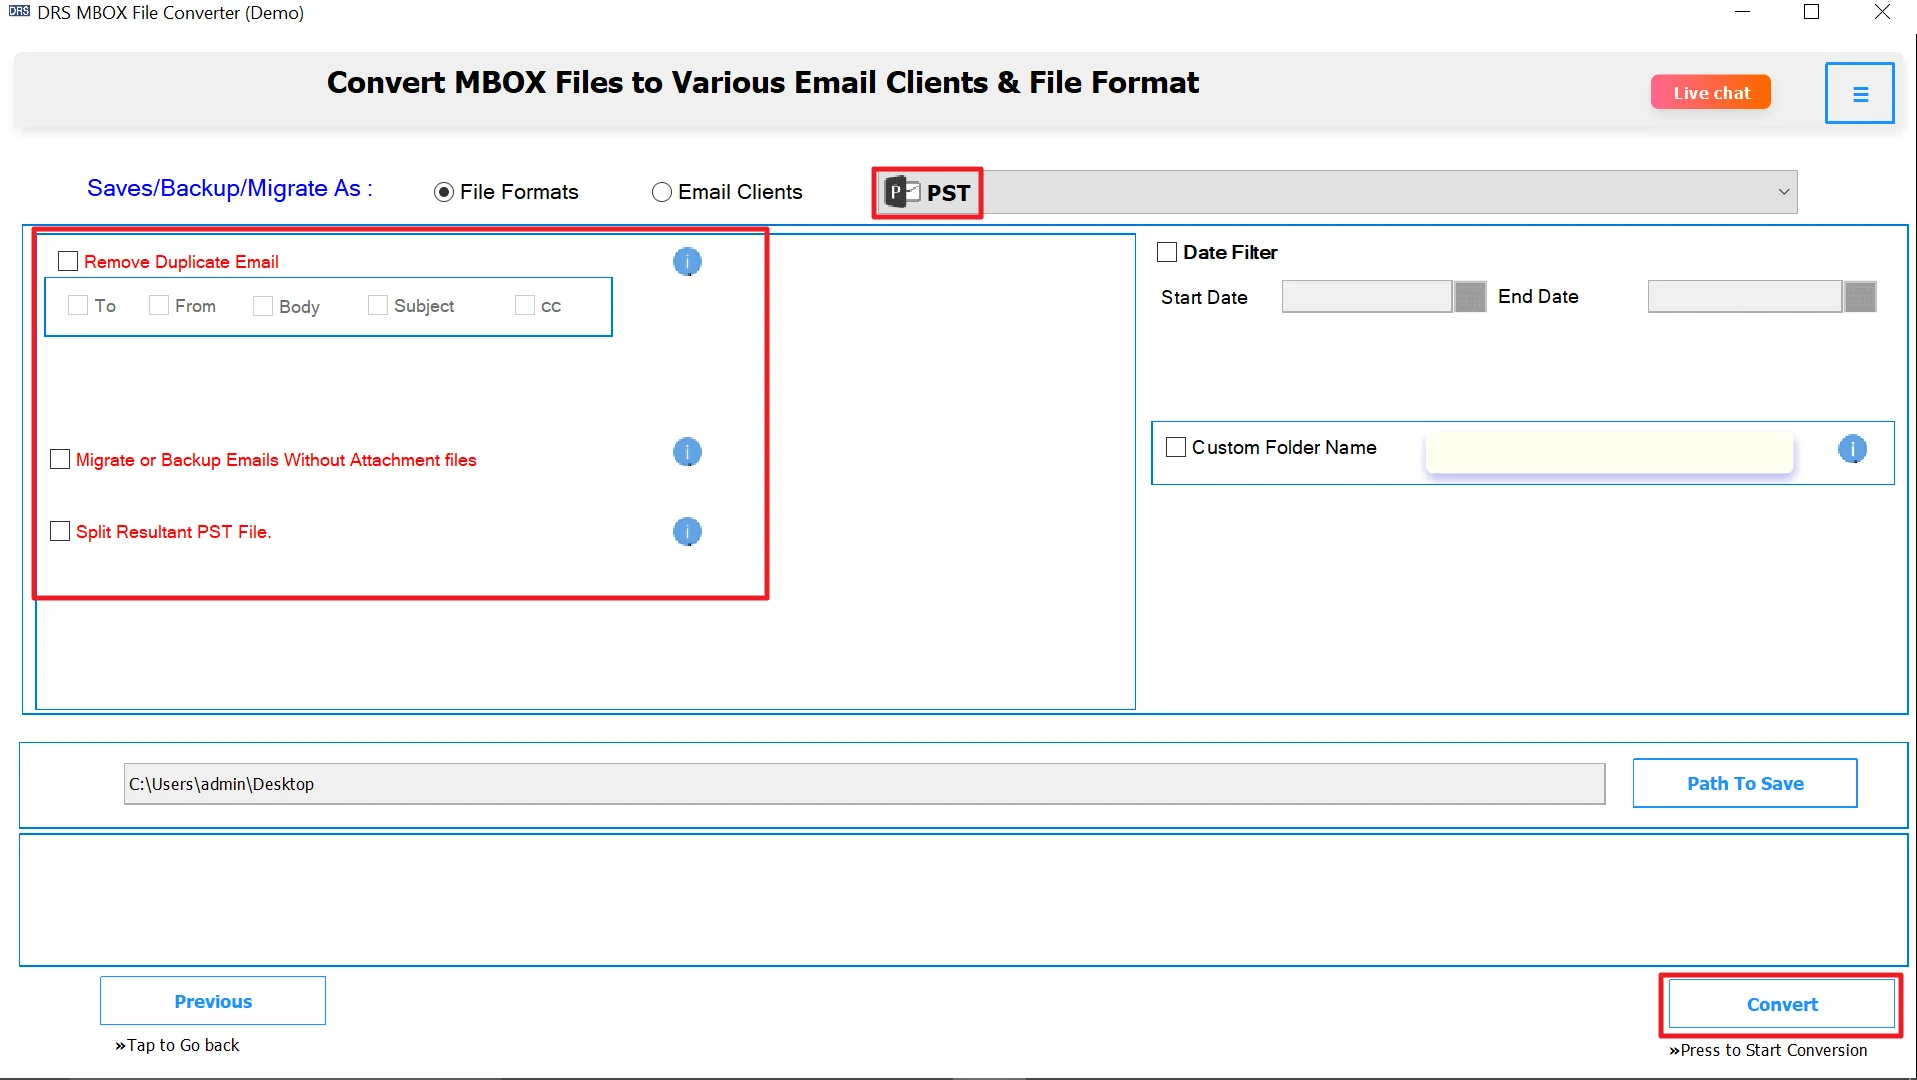Enable Split Resultant PST File option
Image resolution: width=1917 pixels, height=1080 pixels.
tap(60, 531)
